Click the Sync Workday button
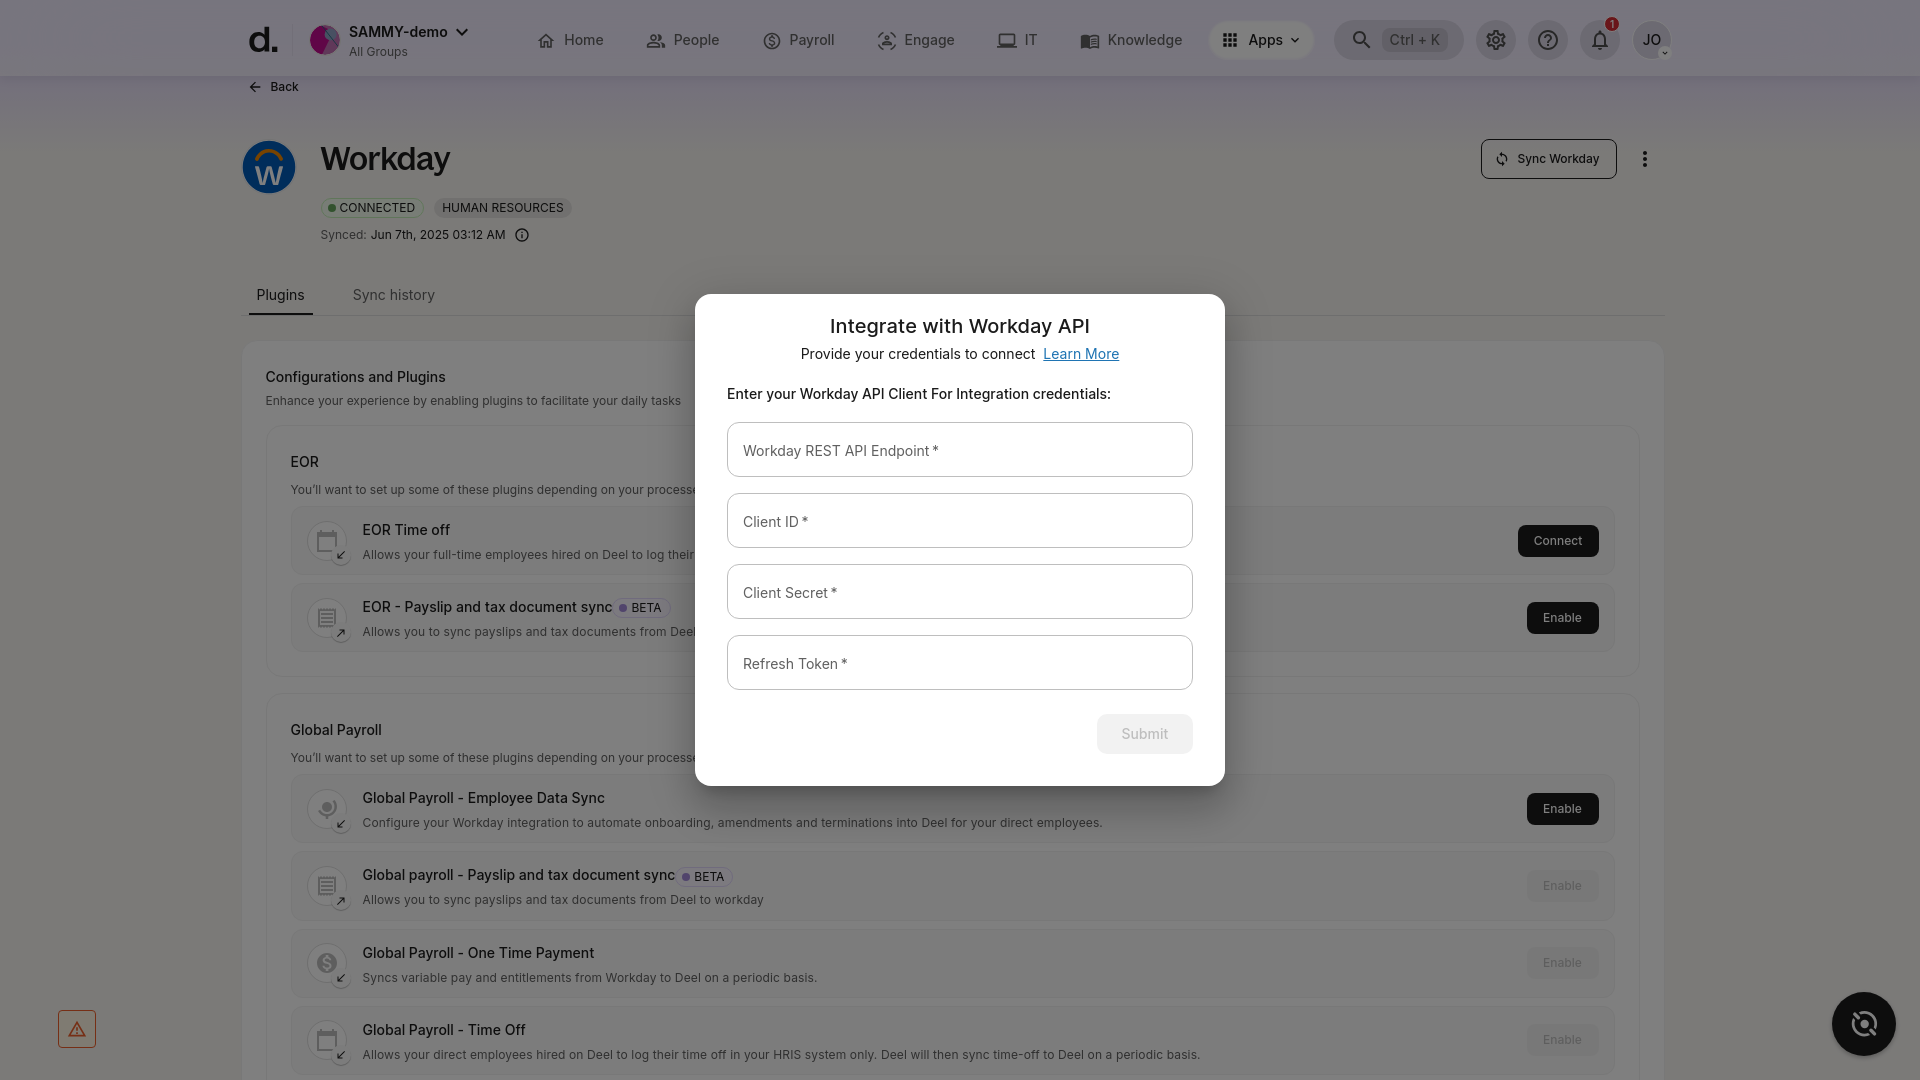Image resolution: width=1920 pixels, height=1080 pixels. pyautogui.click(x=1548, y=159)
